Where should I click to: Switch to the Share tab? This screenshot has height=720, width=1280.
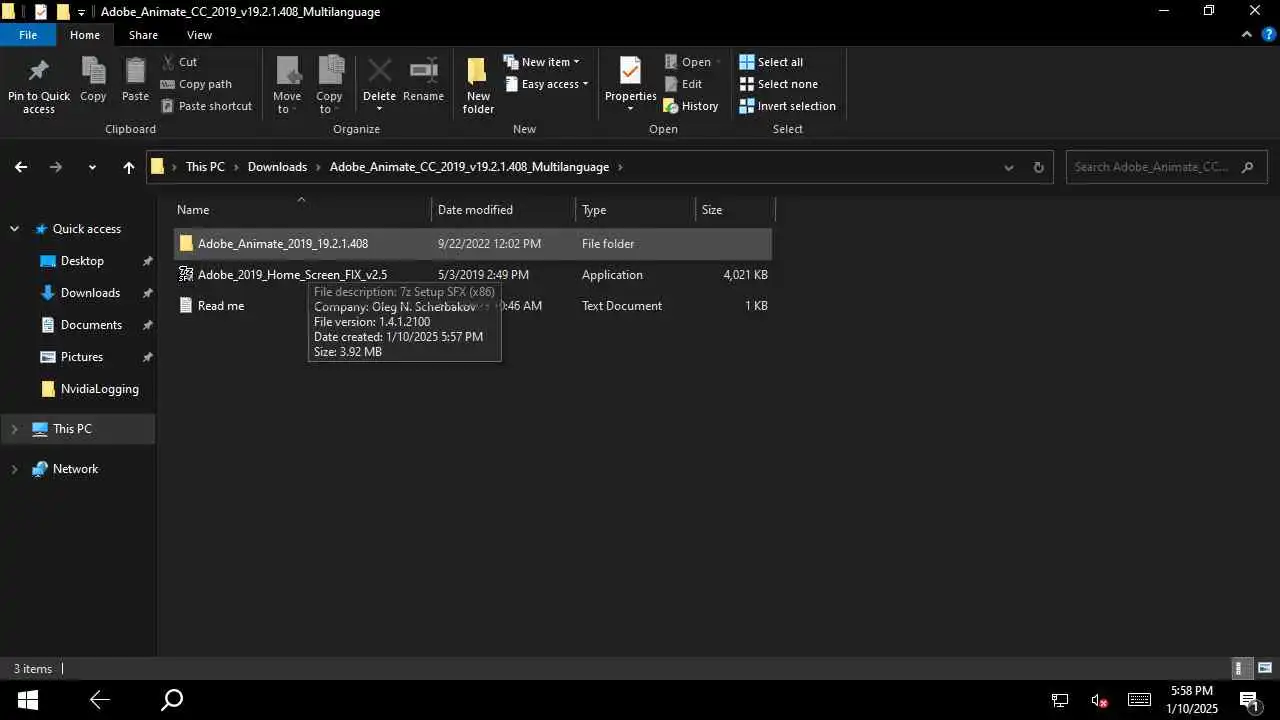143,35
